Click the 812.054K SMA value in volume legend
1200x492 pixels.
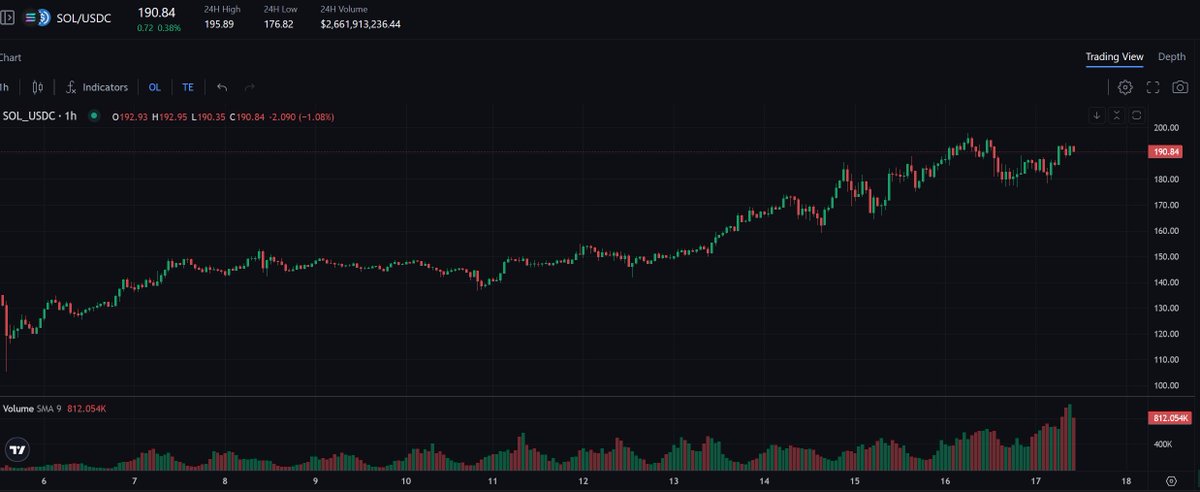[x=87, y=409]
